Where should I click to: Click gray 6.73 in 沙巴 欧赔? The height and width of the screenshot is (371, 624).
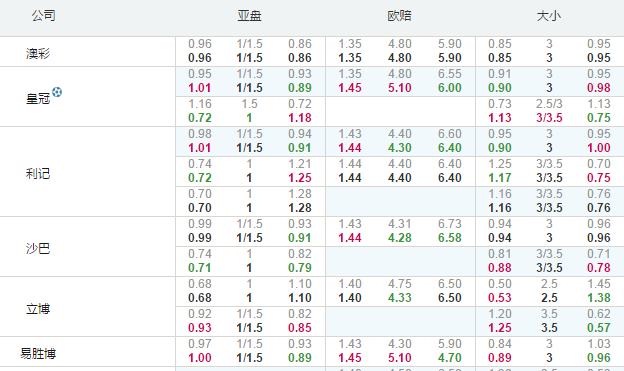point(450,224)
